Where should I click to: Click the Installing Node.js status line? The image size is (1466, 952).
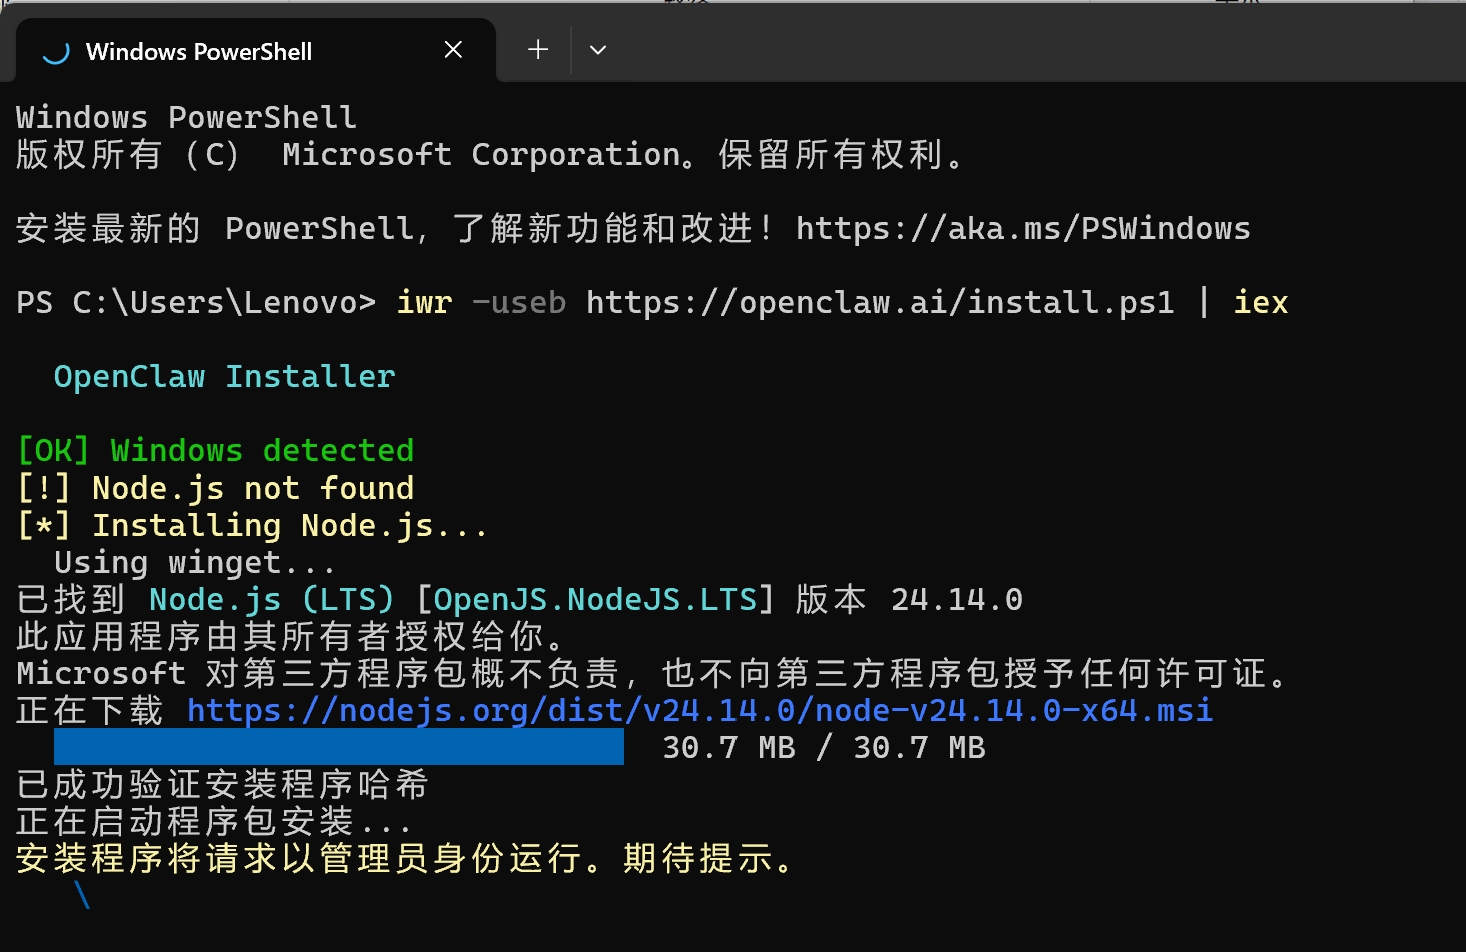[252, 526]
